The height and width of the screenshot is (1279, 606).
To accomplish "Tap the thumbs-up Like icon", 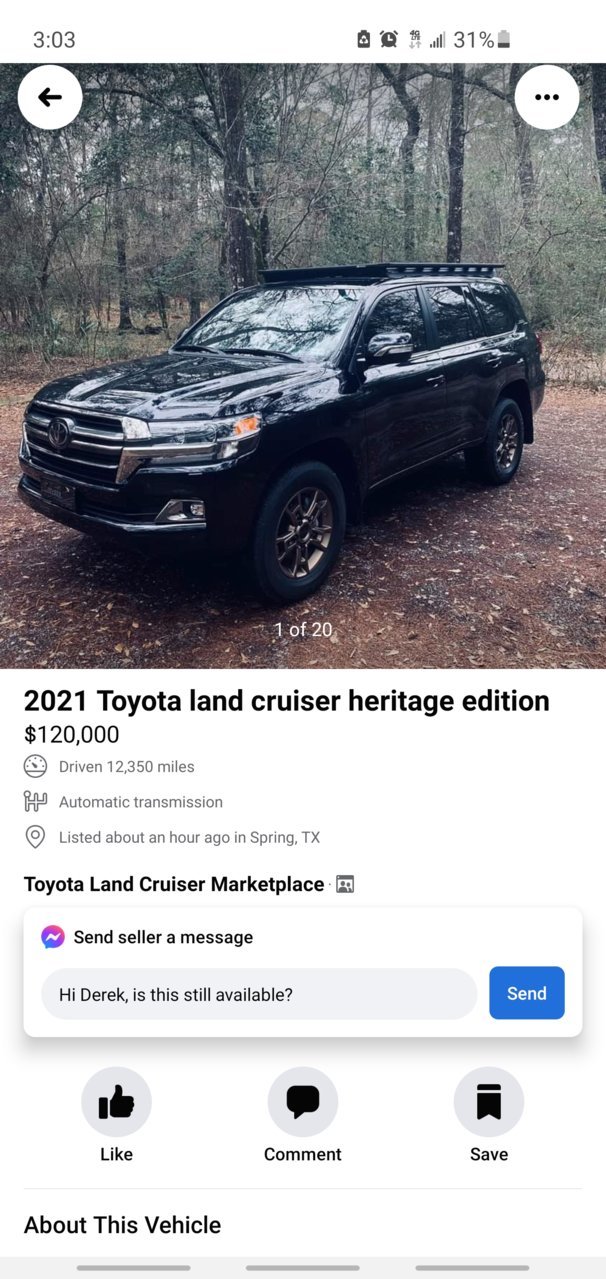I will tap(116, 1102).
